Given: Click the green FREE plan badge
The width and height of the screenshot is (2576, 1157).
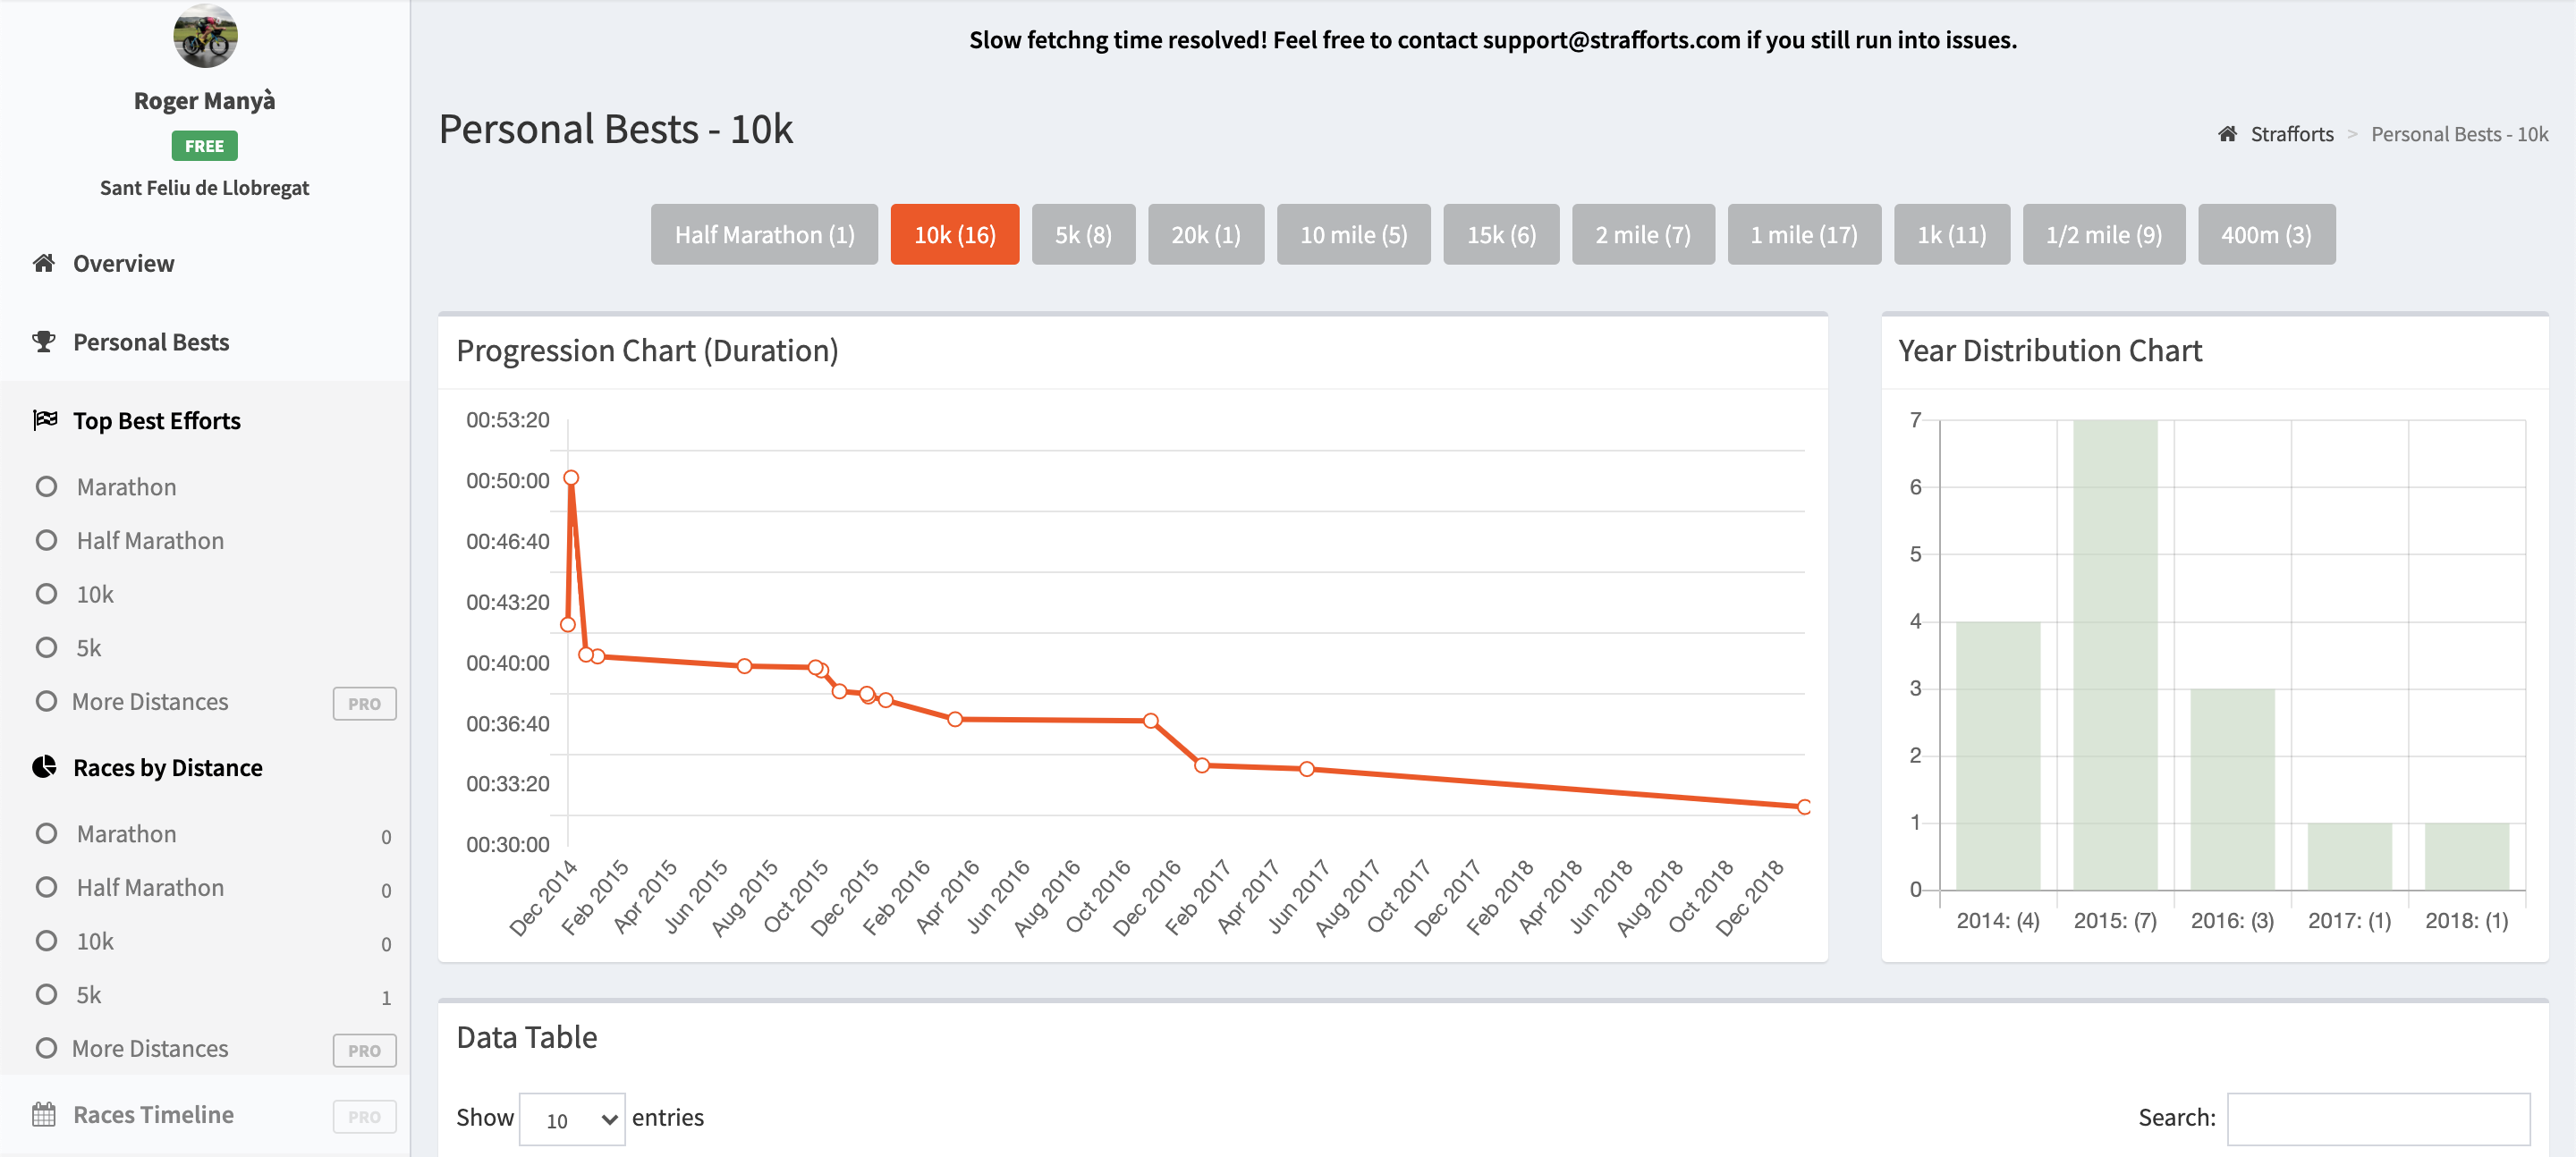Looking at the screenshot, I should (x=204, y=146).
